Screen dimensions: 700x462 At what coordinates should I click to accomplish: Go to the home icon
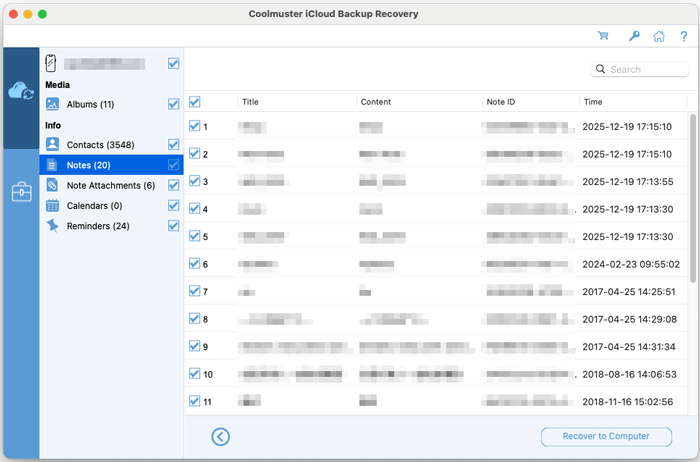pyautogui.click(x=659, y=36)
